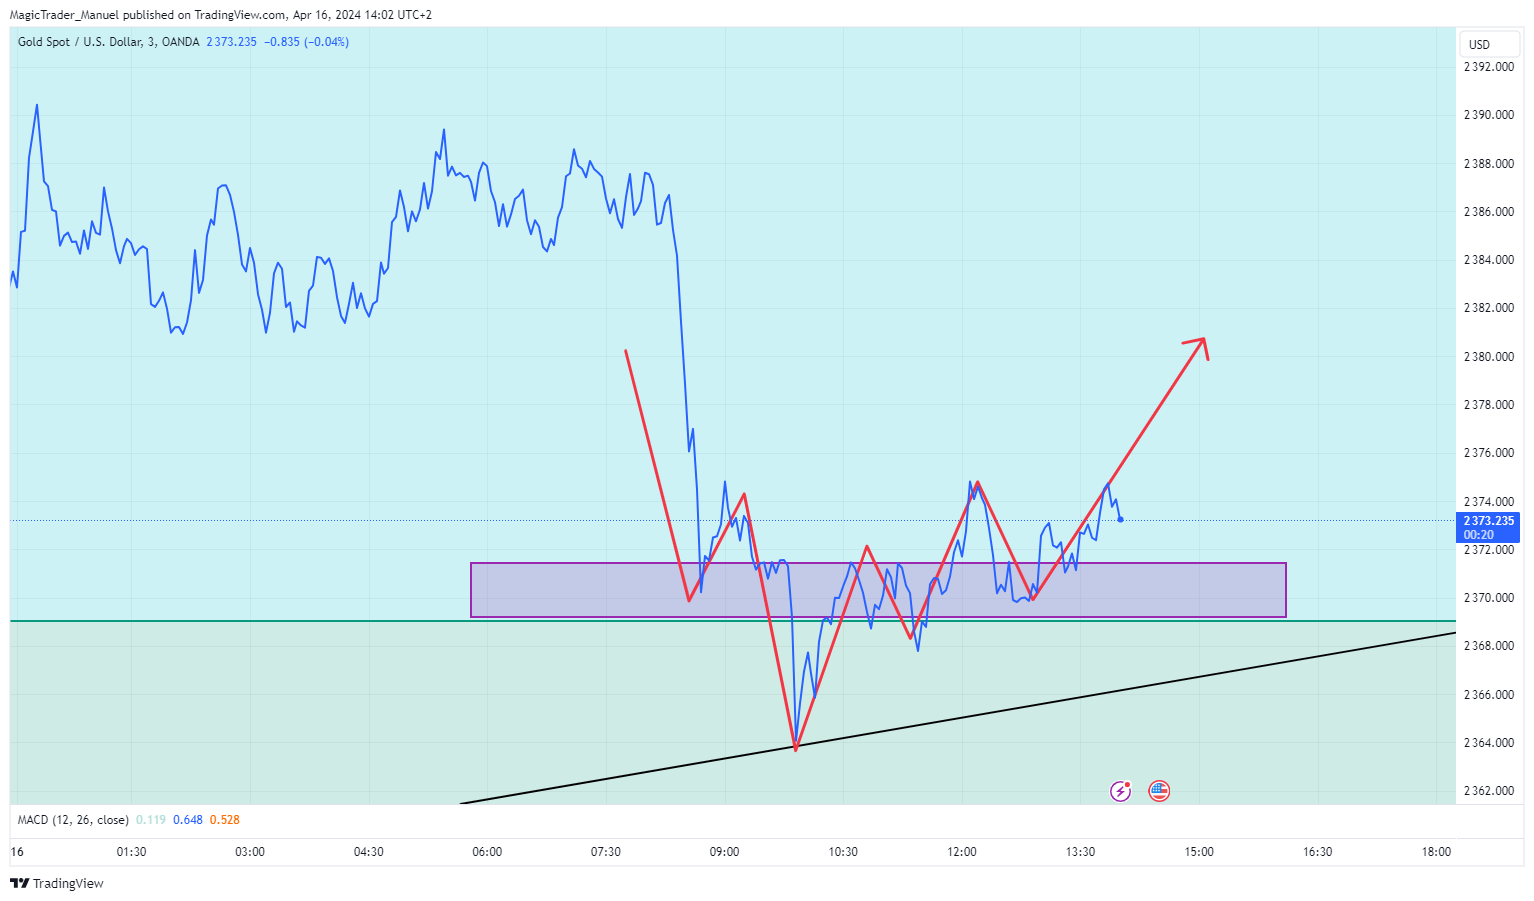
Task: Click the 04:30 time axis label
Action: (369, 852)
